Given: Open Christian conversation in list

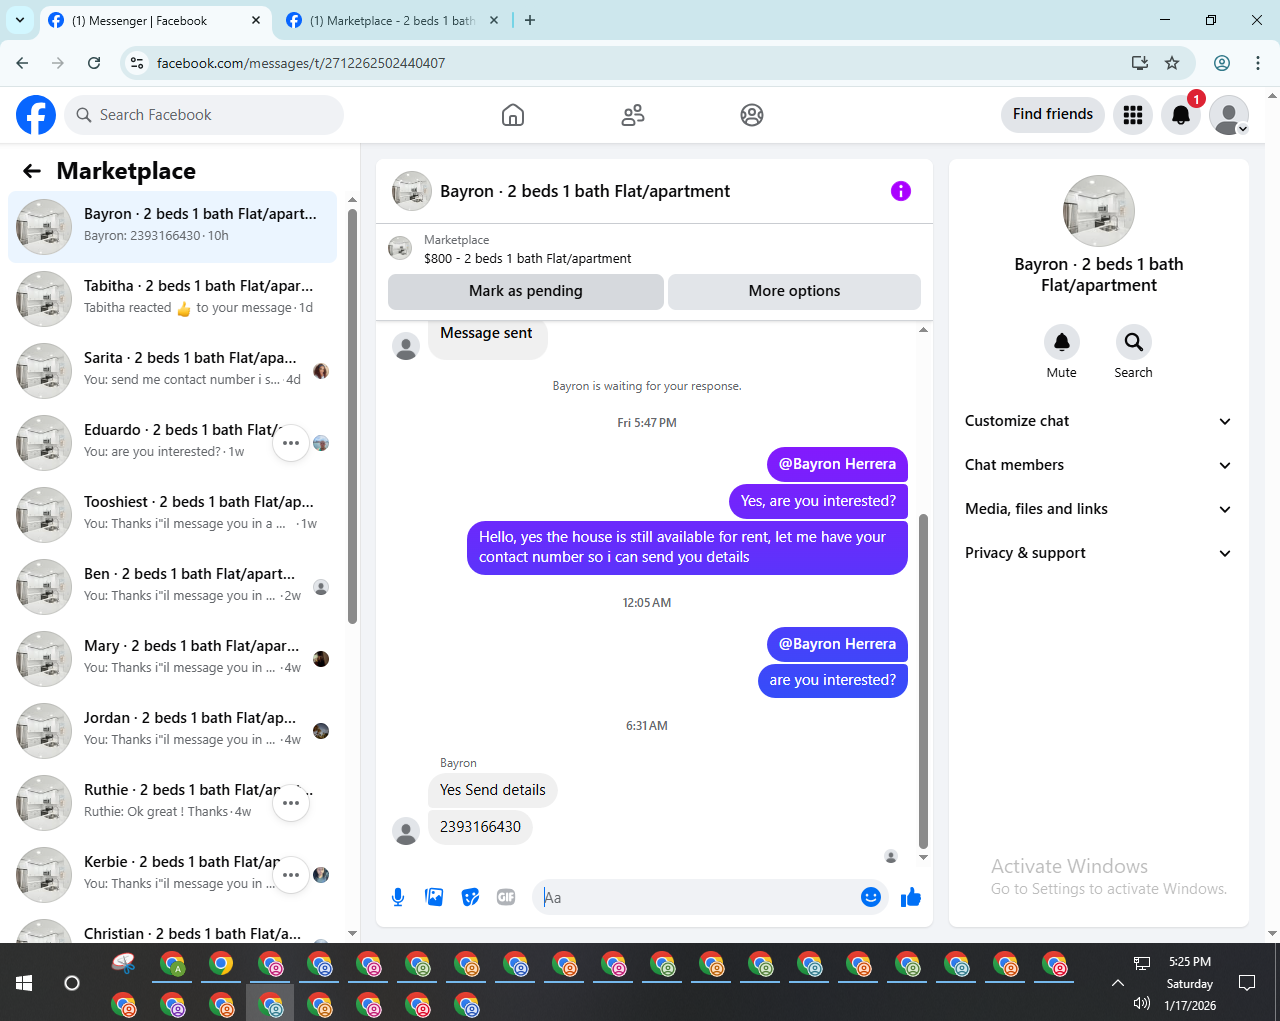Looking at the screenshot, I should tap(172, 931).
